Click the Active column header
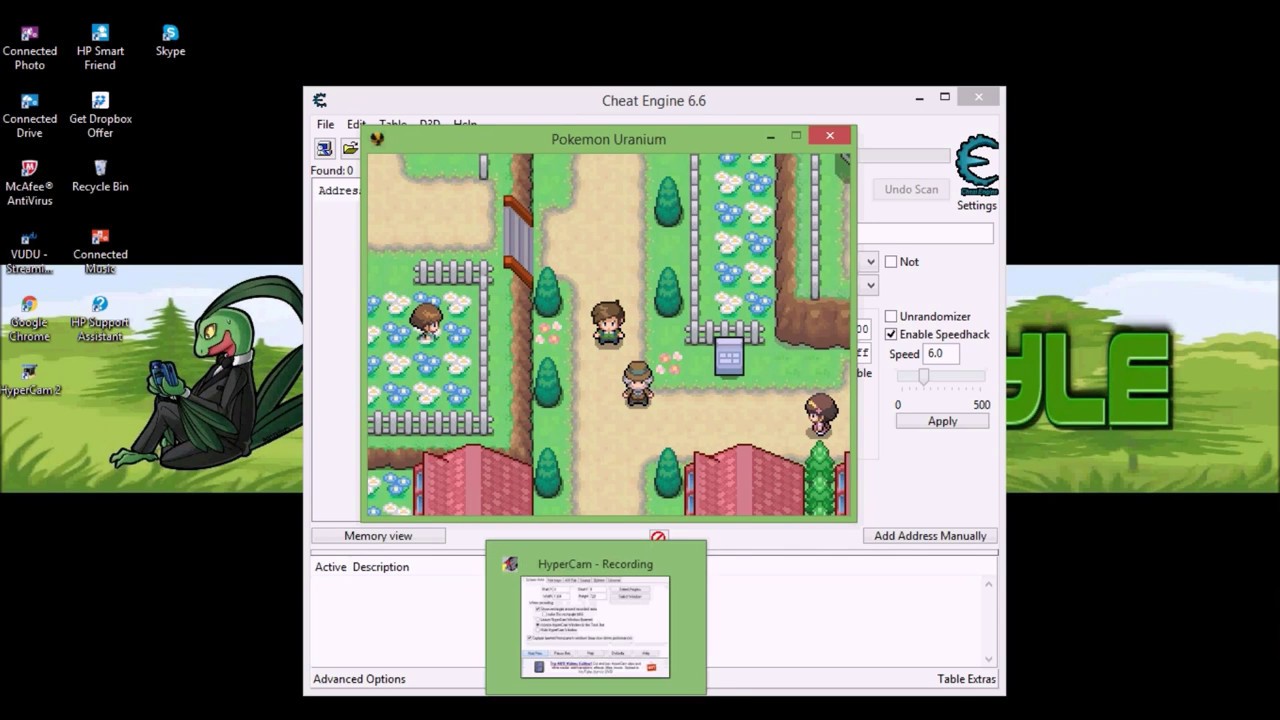The width and height of the screenshot is (1280, 720). 330,567
